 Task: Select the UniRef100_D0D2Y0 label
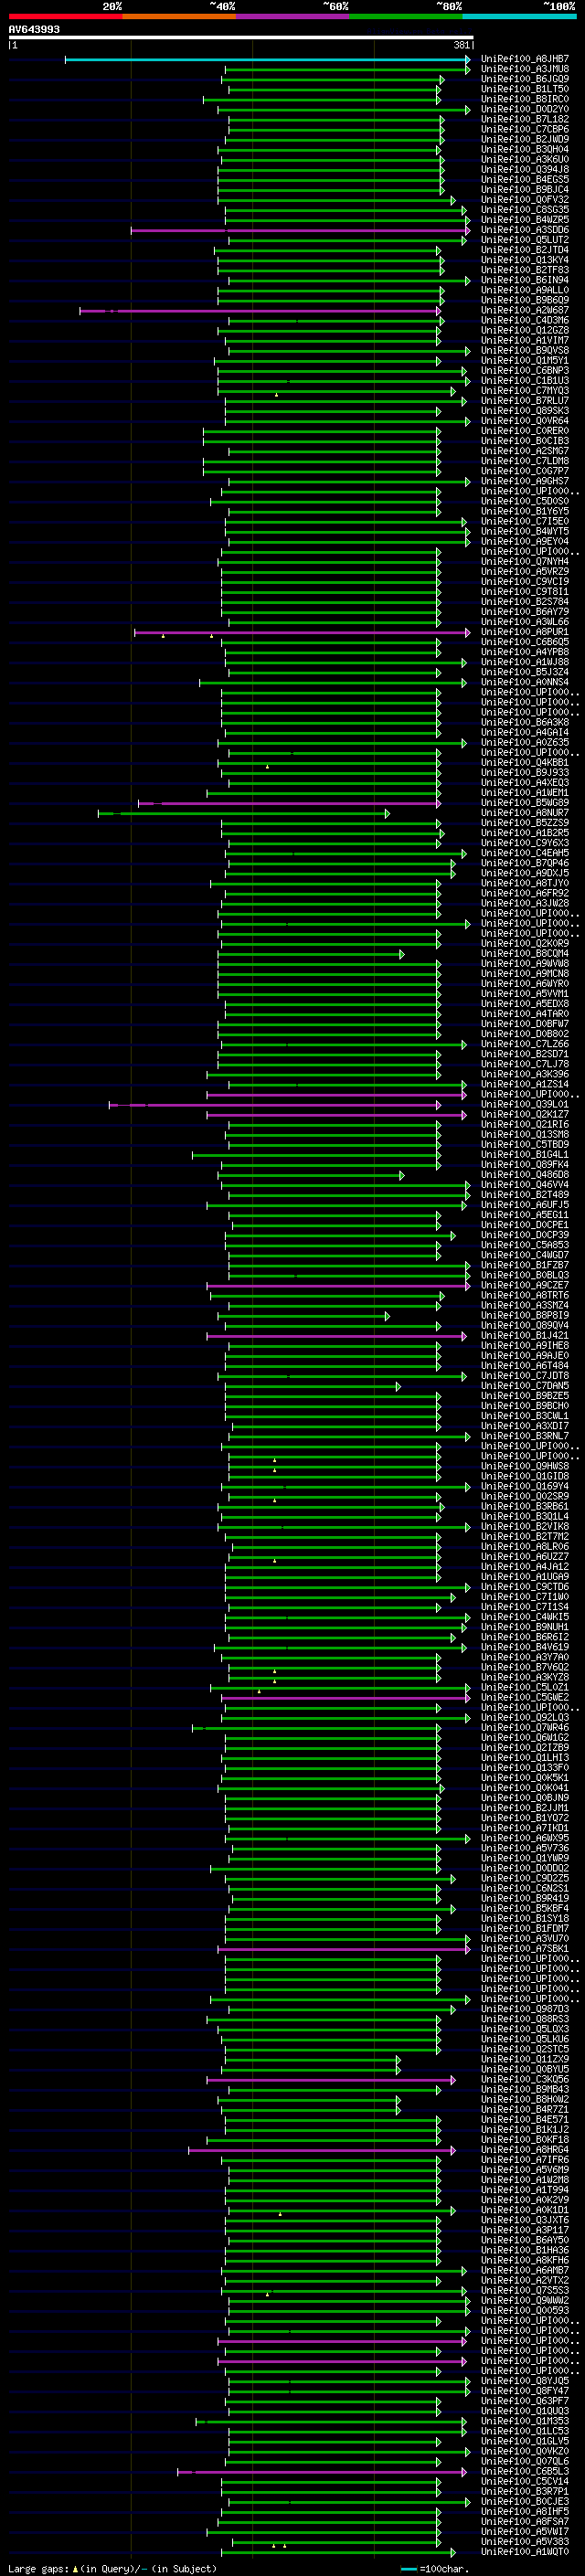pyautogui.click(x=525, y=109)
